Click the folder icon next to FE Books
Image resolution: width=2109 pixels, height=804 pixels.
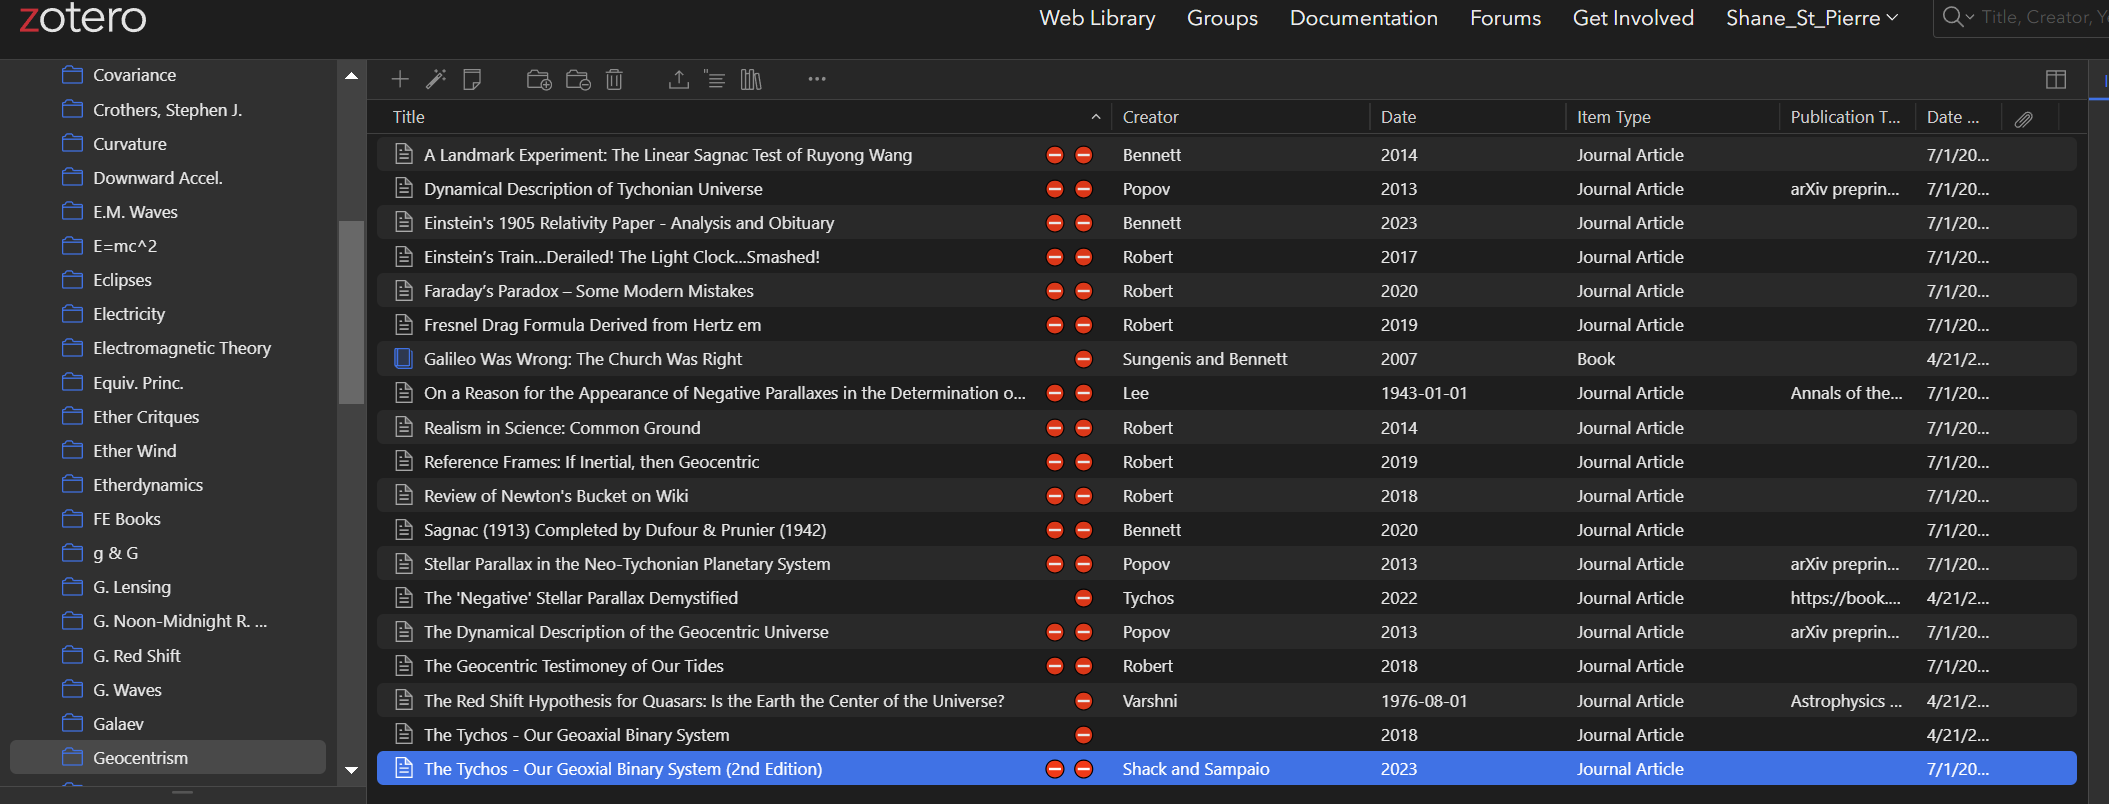click(x=72, y=518)
